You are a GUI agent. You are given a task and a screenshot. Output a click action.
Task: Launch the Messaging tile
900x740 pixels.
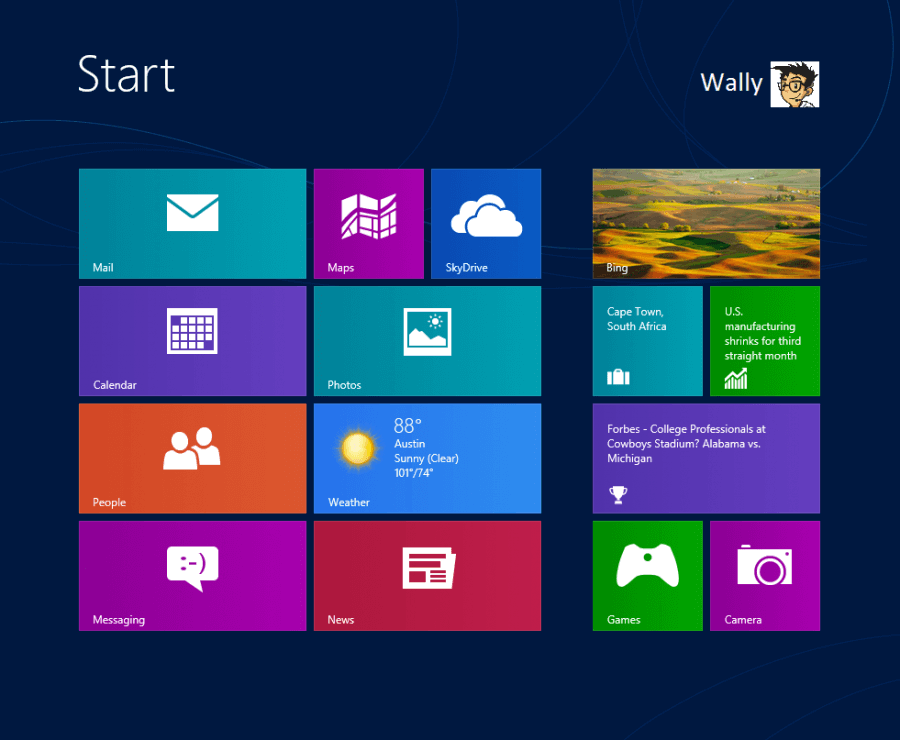[x=192, y=576]
